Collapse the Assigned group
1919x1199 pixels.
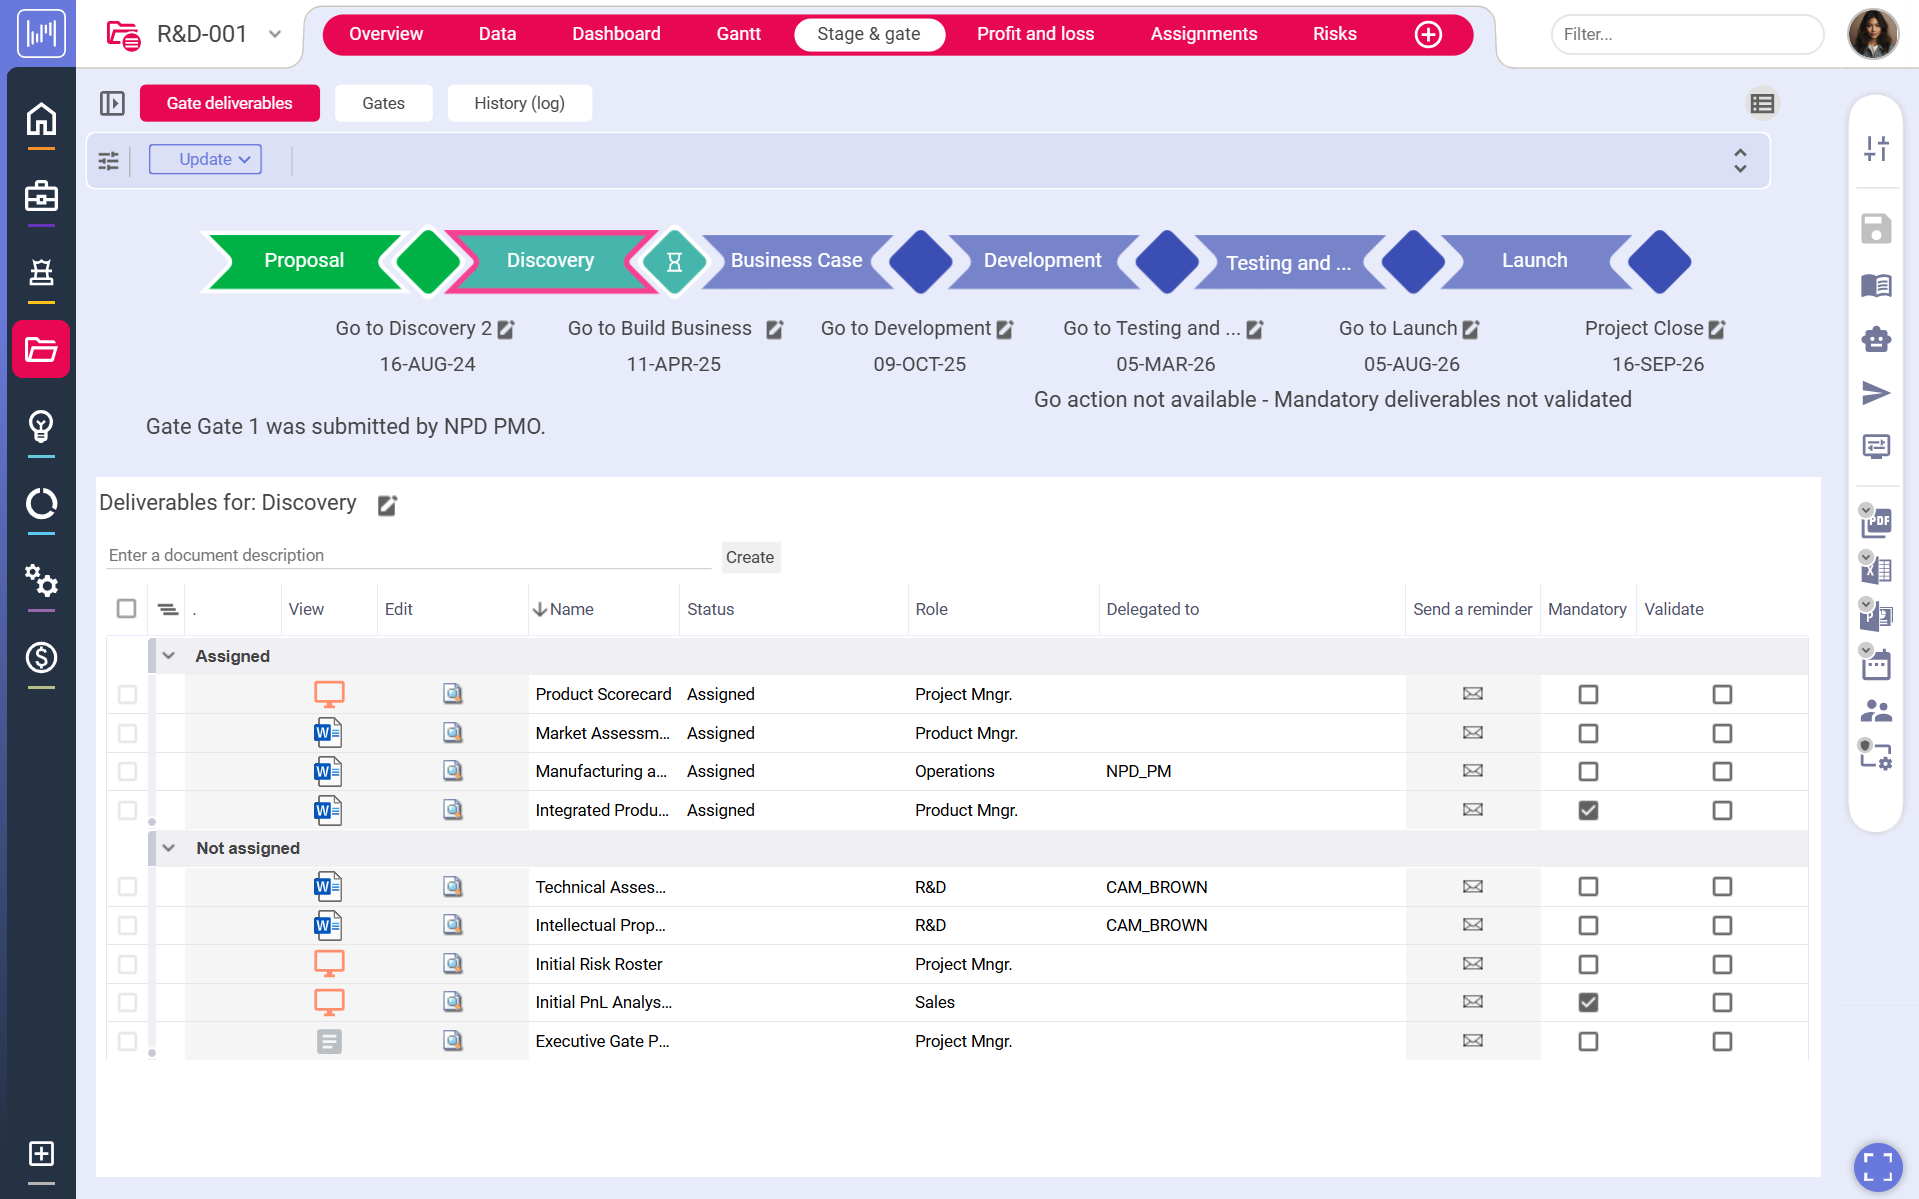[x=169, y=656]
